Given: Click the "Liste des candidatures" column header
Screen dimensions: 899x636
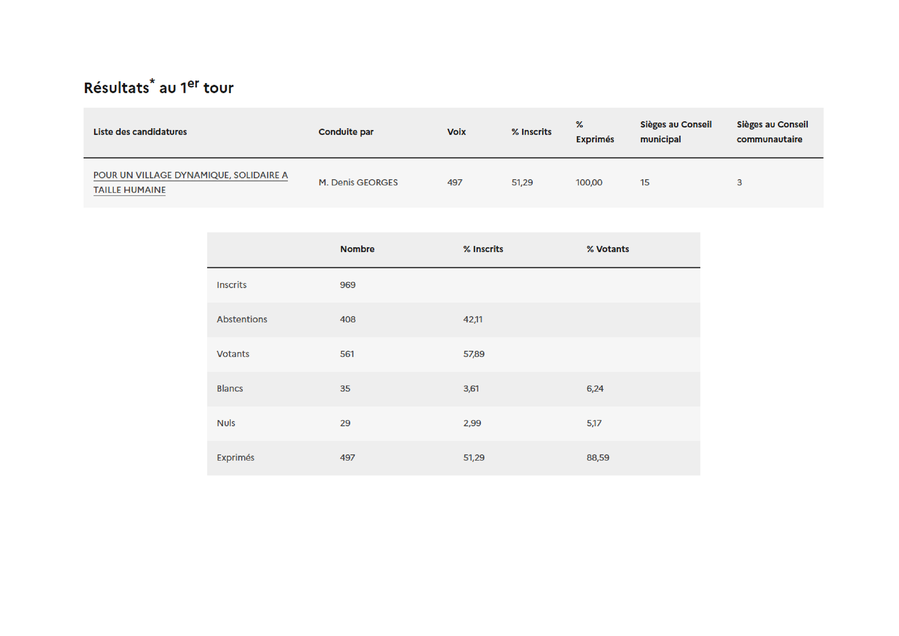Looking at the screenshot, I should coord(140,132).
